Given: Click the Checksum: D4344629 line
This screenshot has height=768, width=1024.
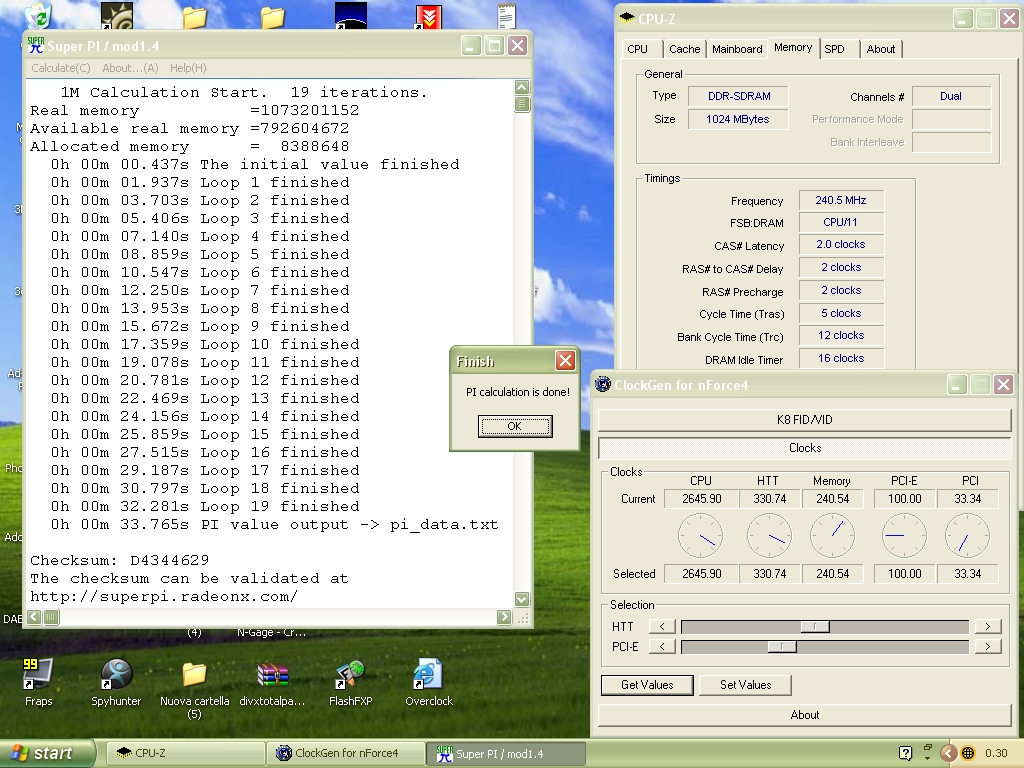Looking at the screenshot, I should (120, 560).
